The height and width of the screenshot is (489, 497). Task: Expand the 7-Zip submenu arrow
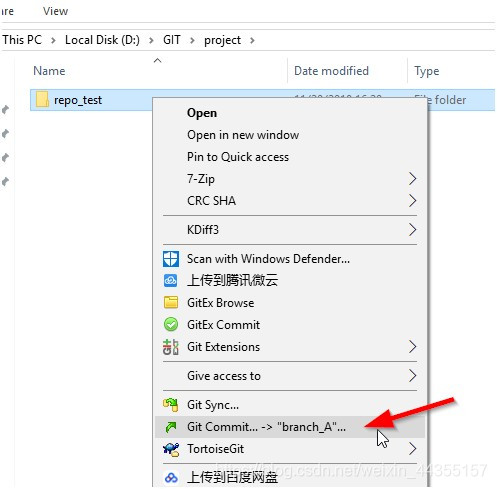[x=413, y=179]
